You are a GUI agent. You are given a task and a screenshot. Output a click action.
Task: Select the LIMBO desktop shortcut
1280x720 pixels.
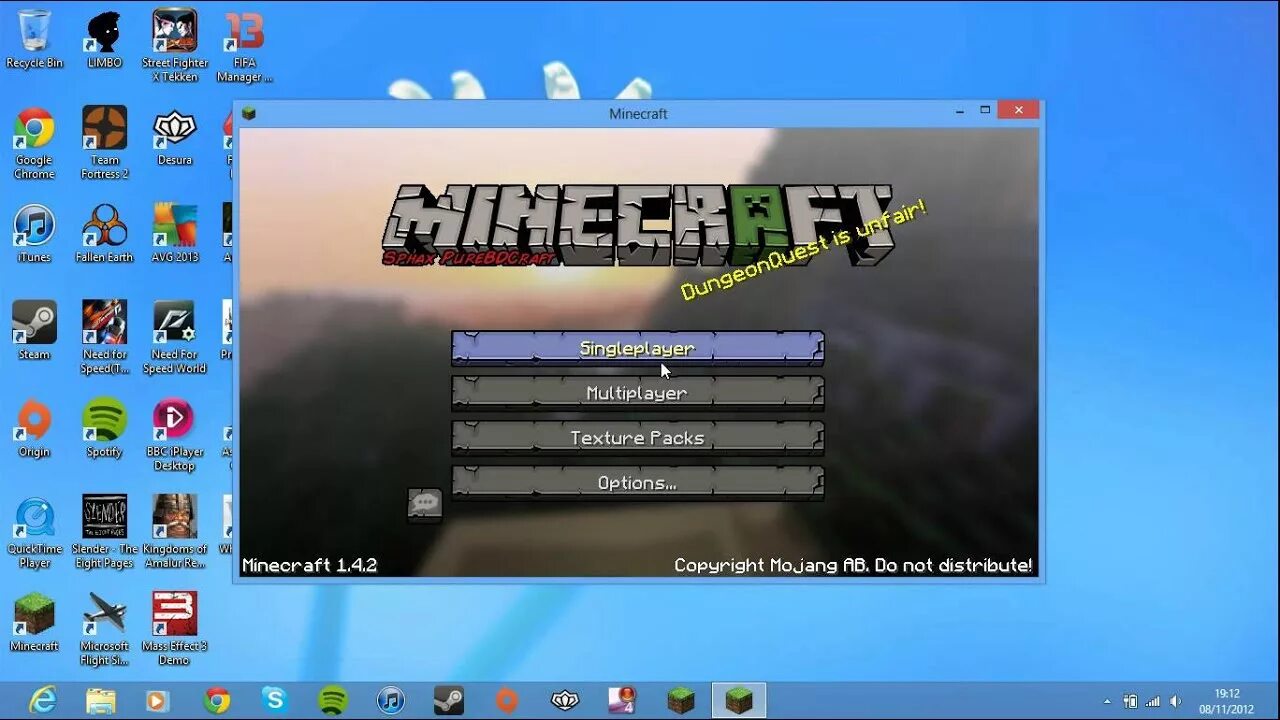104,38
